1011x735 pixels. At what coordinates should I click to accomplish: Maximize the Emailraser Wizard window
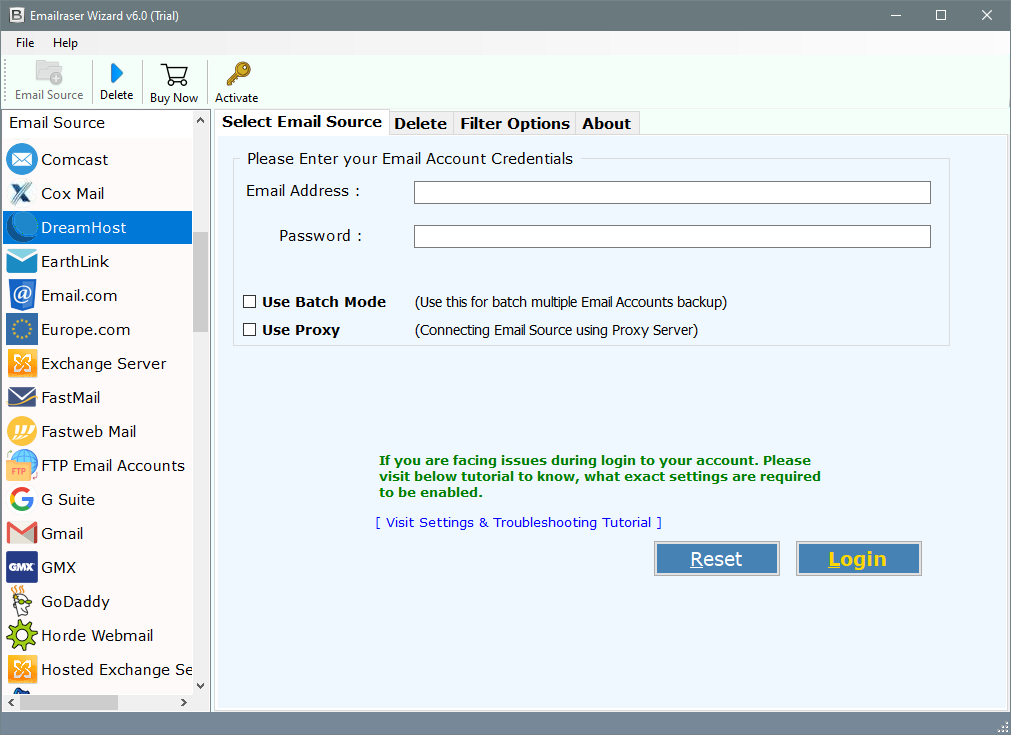click(941, 15)
